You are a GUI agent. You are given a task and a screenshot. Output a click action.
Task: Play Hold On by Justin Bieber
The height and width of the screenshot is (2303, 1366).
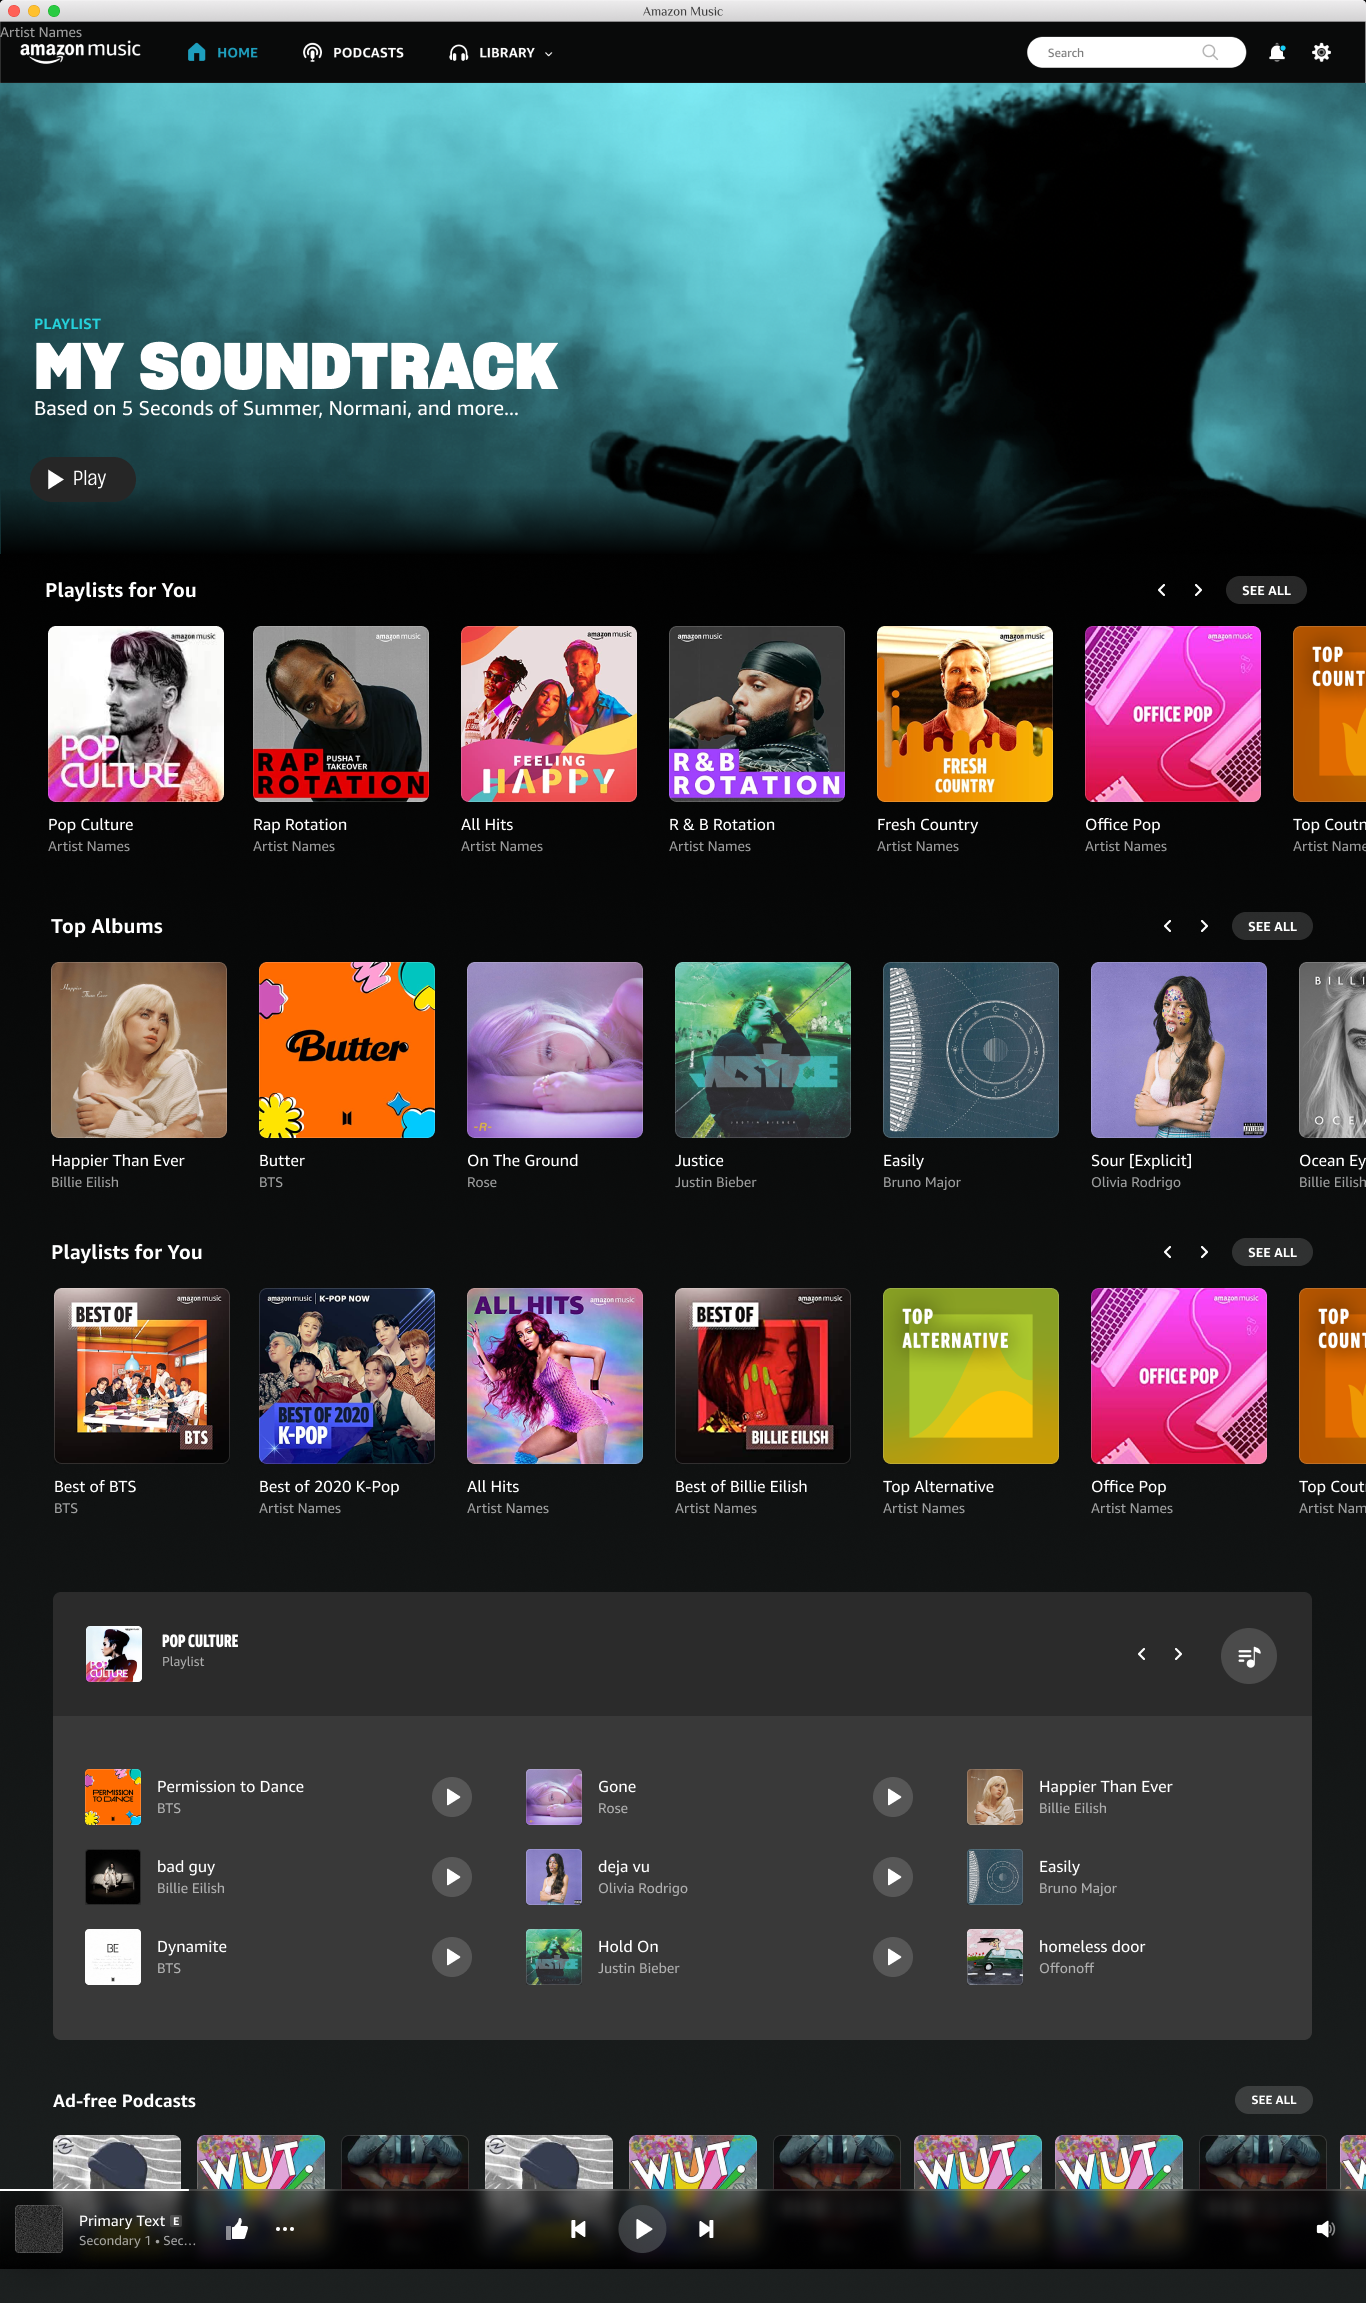click(x=893, y=1957)
